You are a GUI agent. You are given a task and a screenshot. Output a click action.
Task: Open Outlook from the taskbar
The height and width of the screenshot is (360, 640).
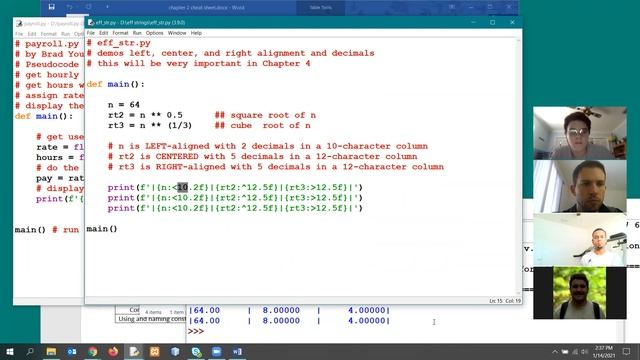pos(72,351)
